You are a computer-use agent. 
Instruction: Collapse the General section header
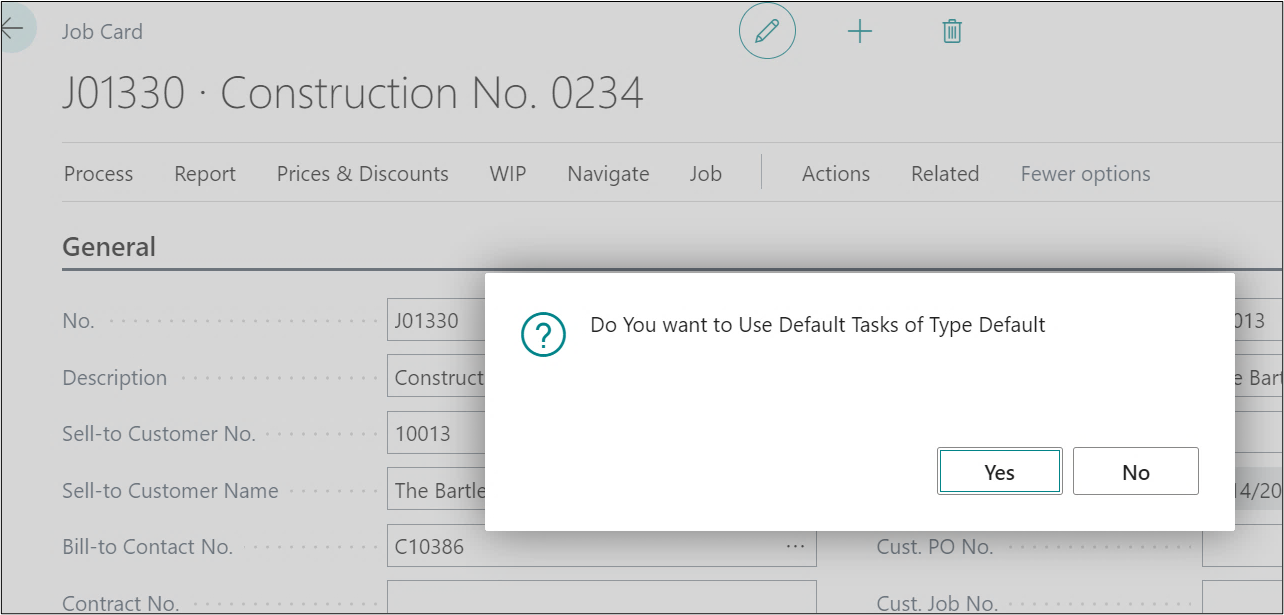point(109,247)
